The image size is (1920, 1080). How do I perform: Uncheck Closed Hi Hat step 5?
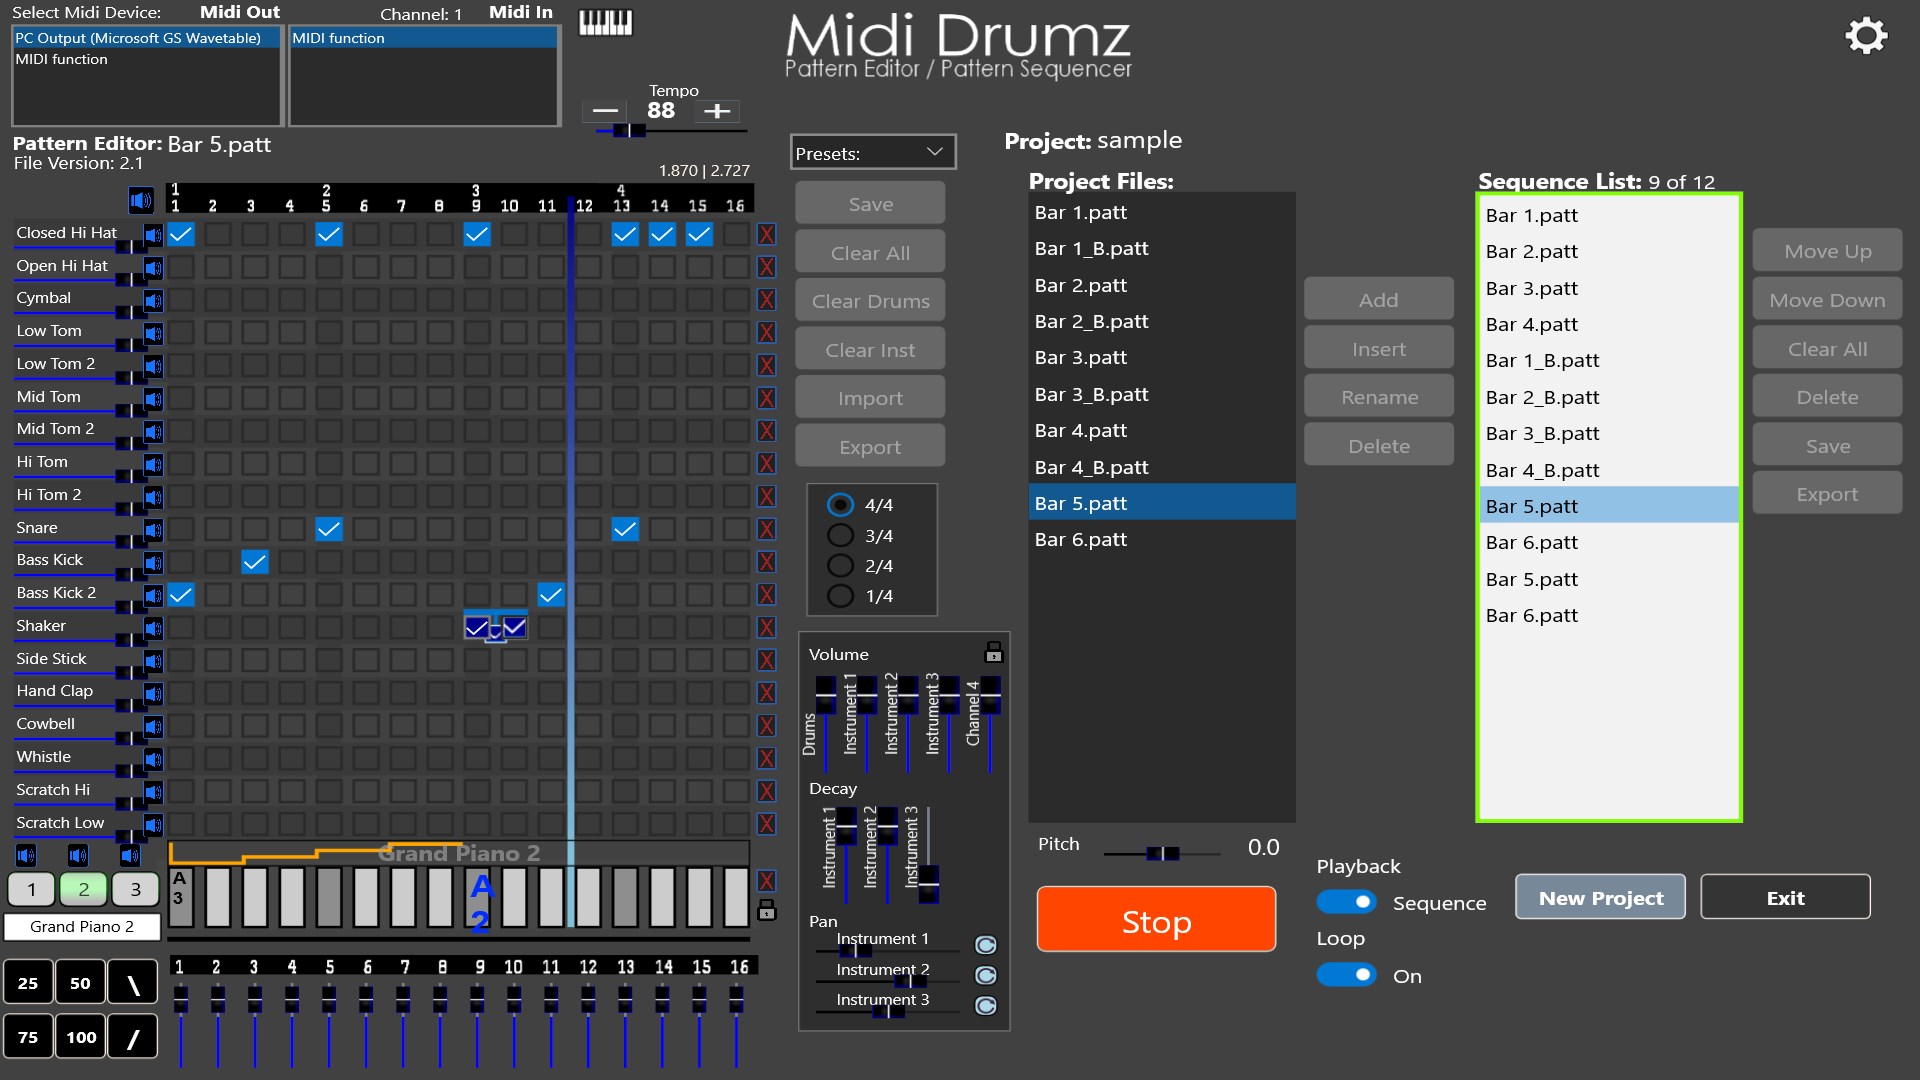329,235
